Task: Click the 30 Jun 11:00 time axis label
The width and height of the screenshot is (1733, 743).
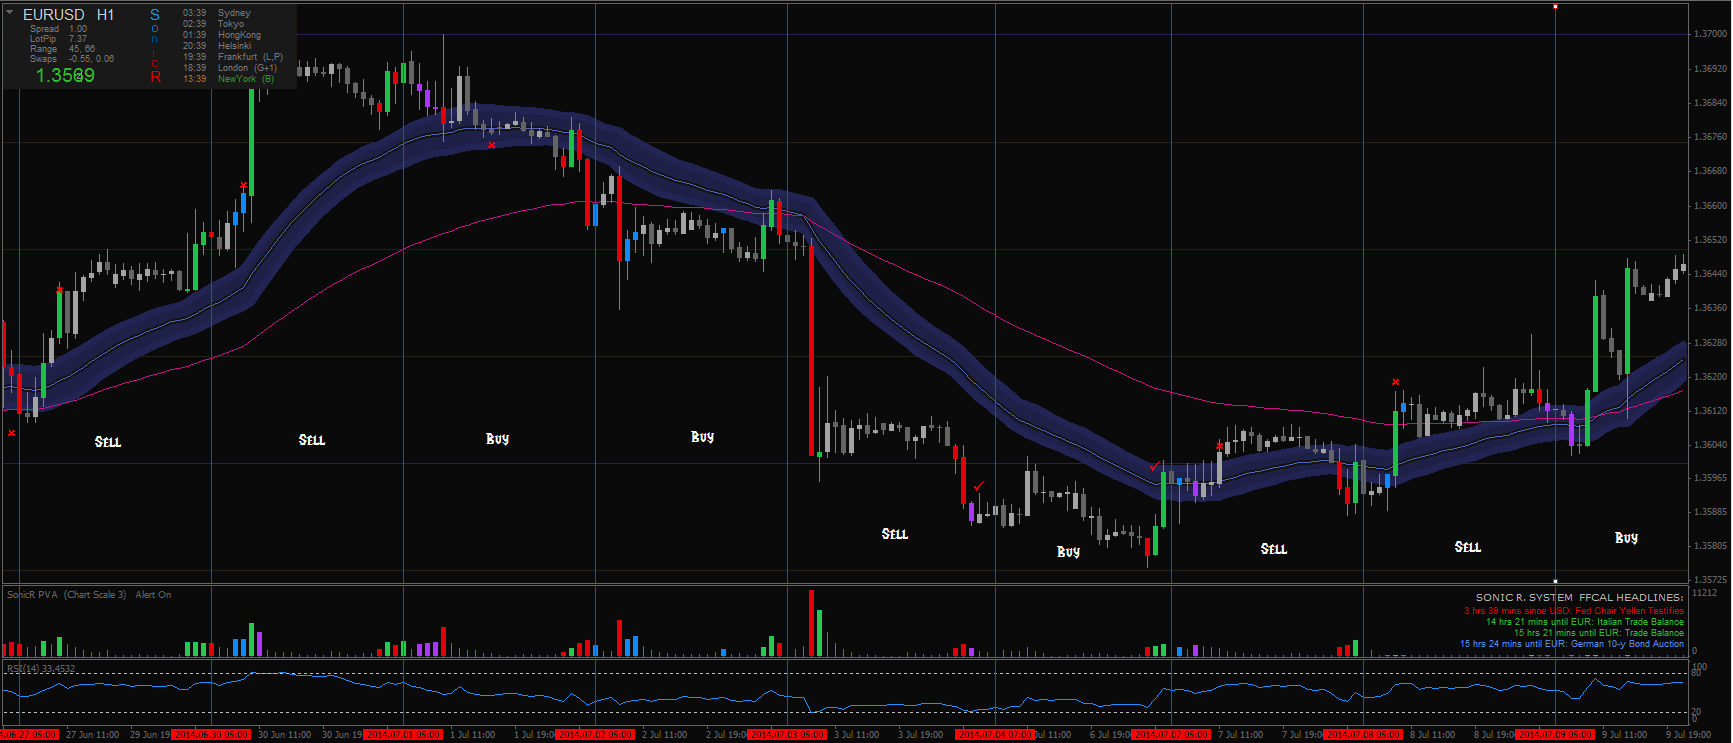Action: tap(285, 735)
